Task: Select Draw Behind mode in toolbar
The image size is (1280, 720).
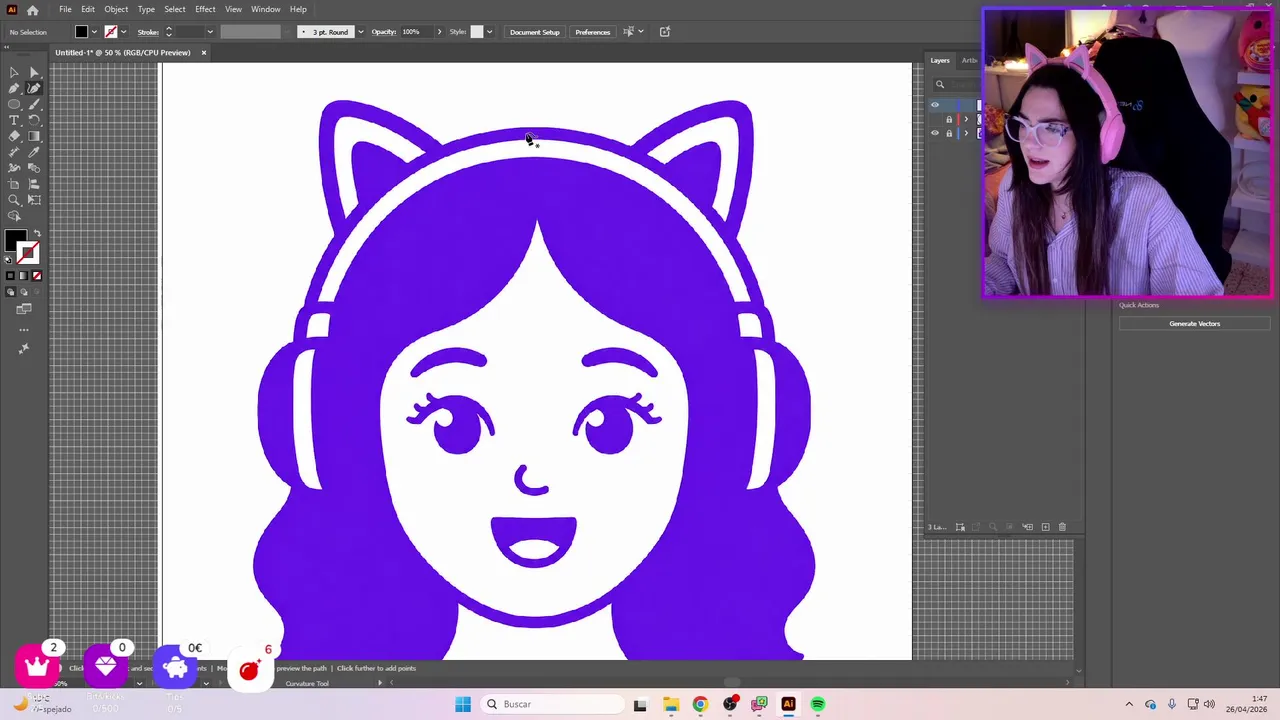Action: click(x=23, y=291)
